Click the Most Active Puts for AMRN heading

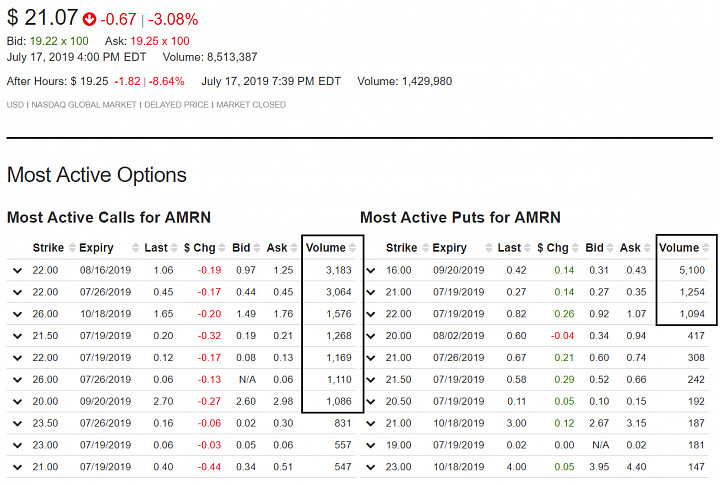[461, 217]
